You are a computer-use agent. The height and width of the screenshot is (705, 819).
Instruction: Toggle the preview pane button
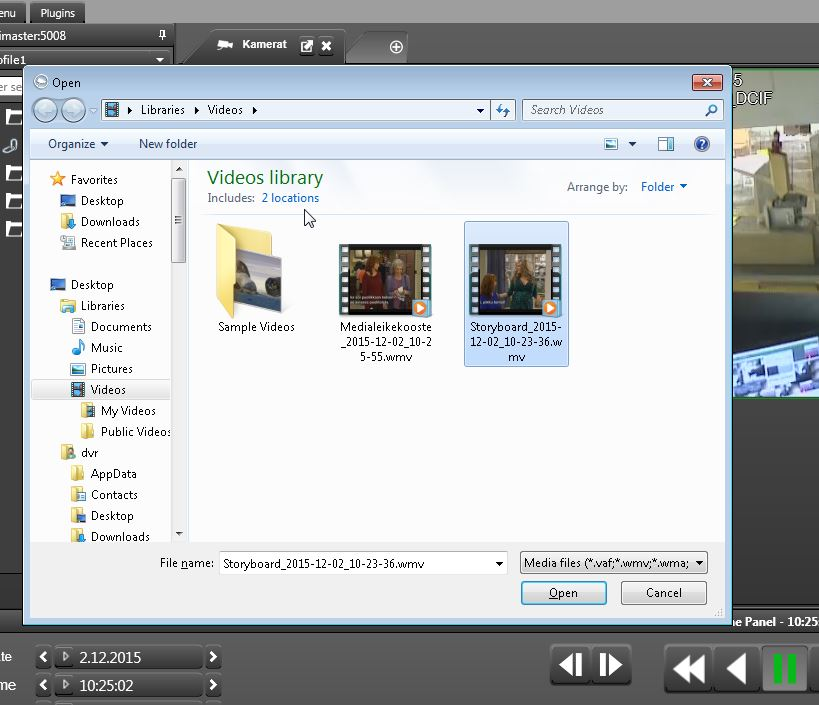pos(666,144)
